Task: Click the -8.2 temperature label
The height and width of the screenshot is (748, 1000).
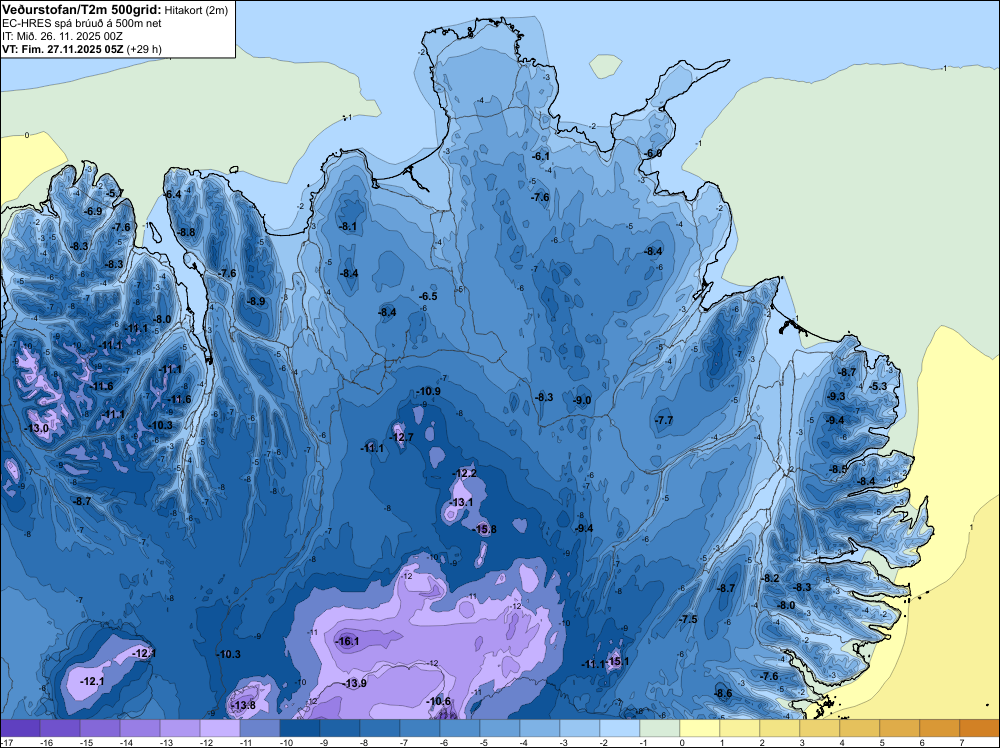Action: pyautogui.click(x=770, y=578)
